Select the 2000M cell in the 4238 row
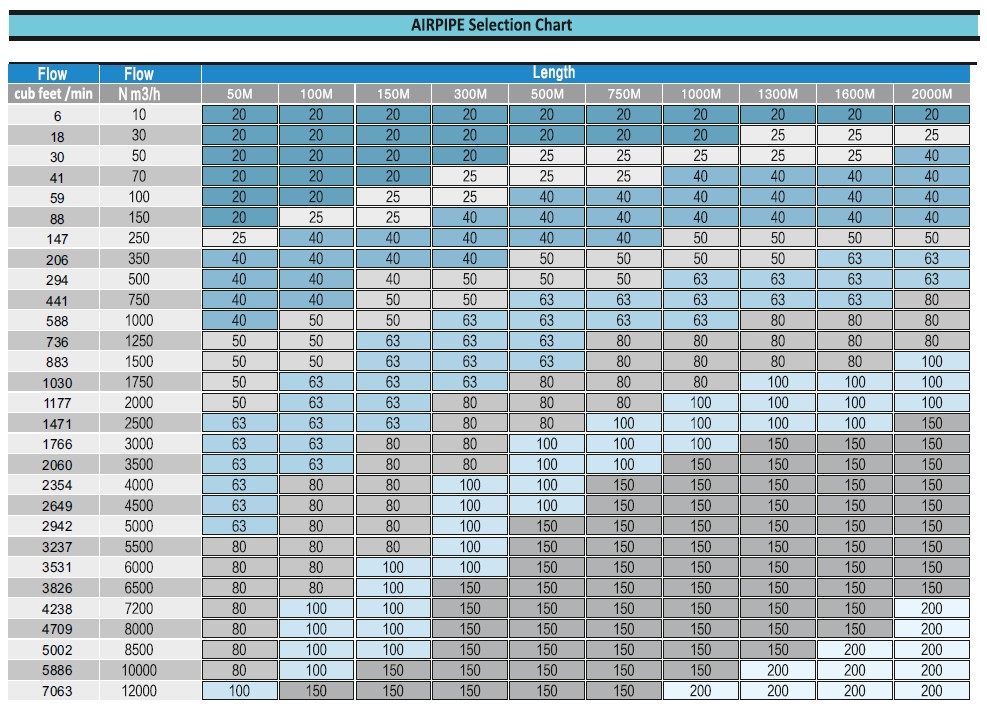 (x=932, y=608)
